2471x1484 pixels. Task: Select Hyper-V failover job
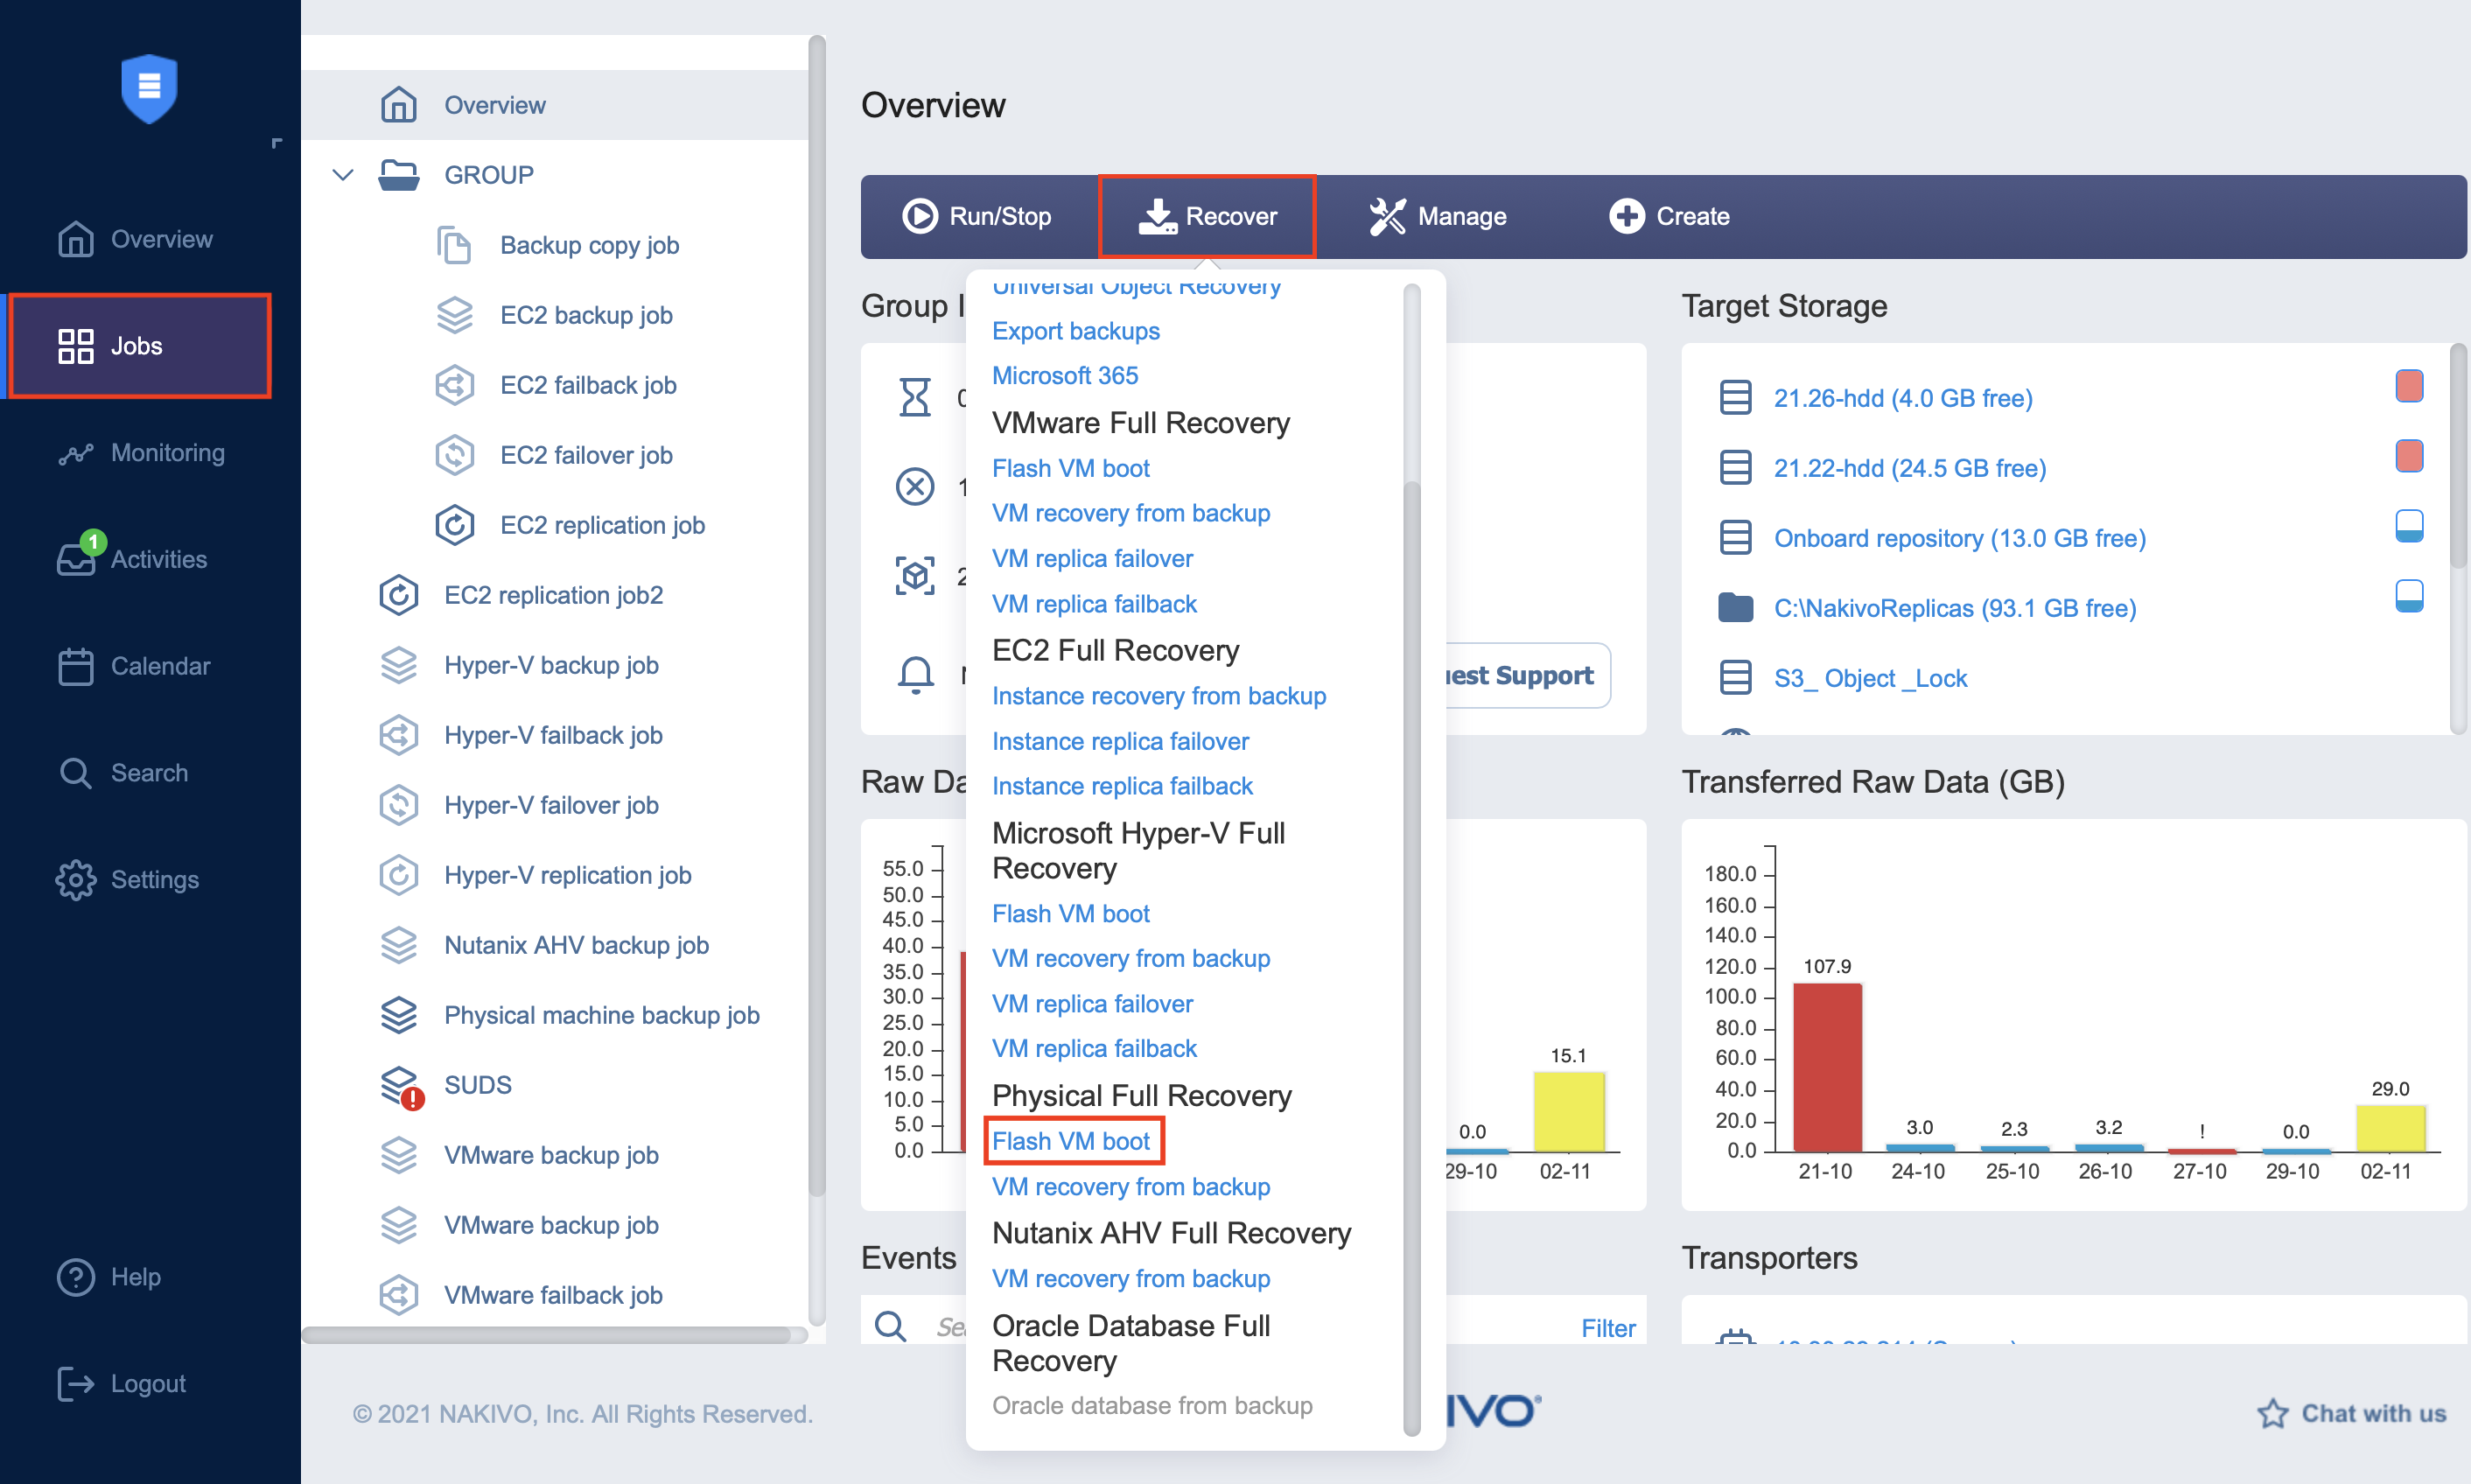(551, 805)
